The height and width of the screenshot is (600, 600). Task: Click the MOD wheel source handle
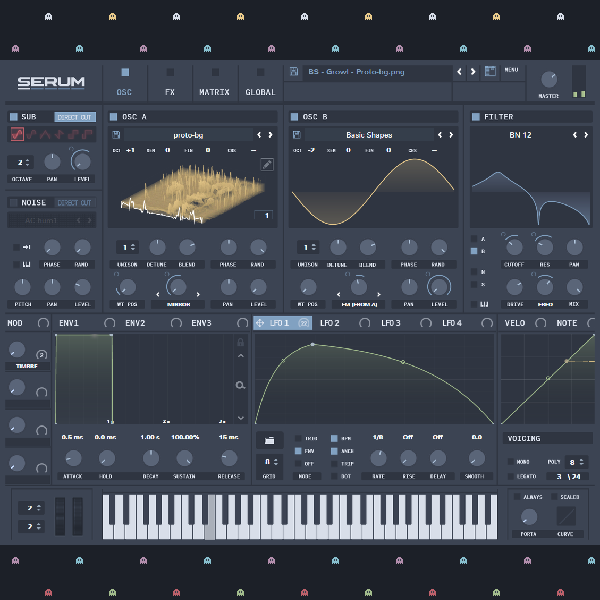coord(43,323)
